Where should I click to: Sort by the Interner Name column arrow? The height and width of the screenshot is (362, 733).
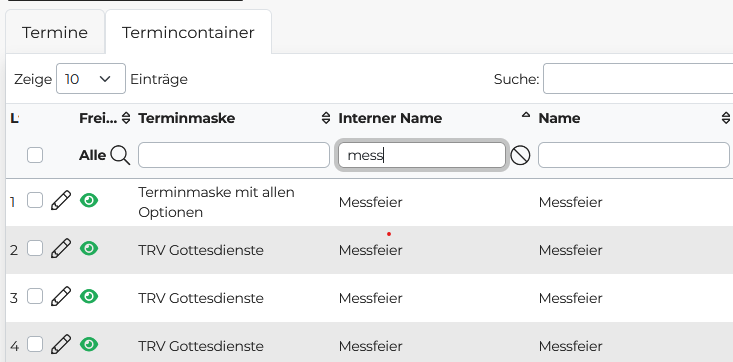526,115
